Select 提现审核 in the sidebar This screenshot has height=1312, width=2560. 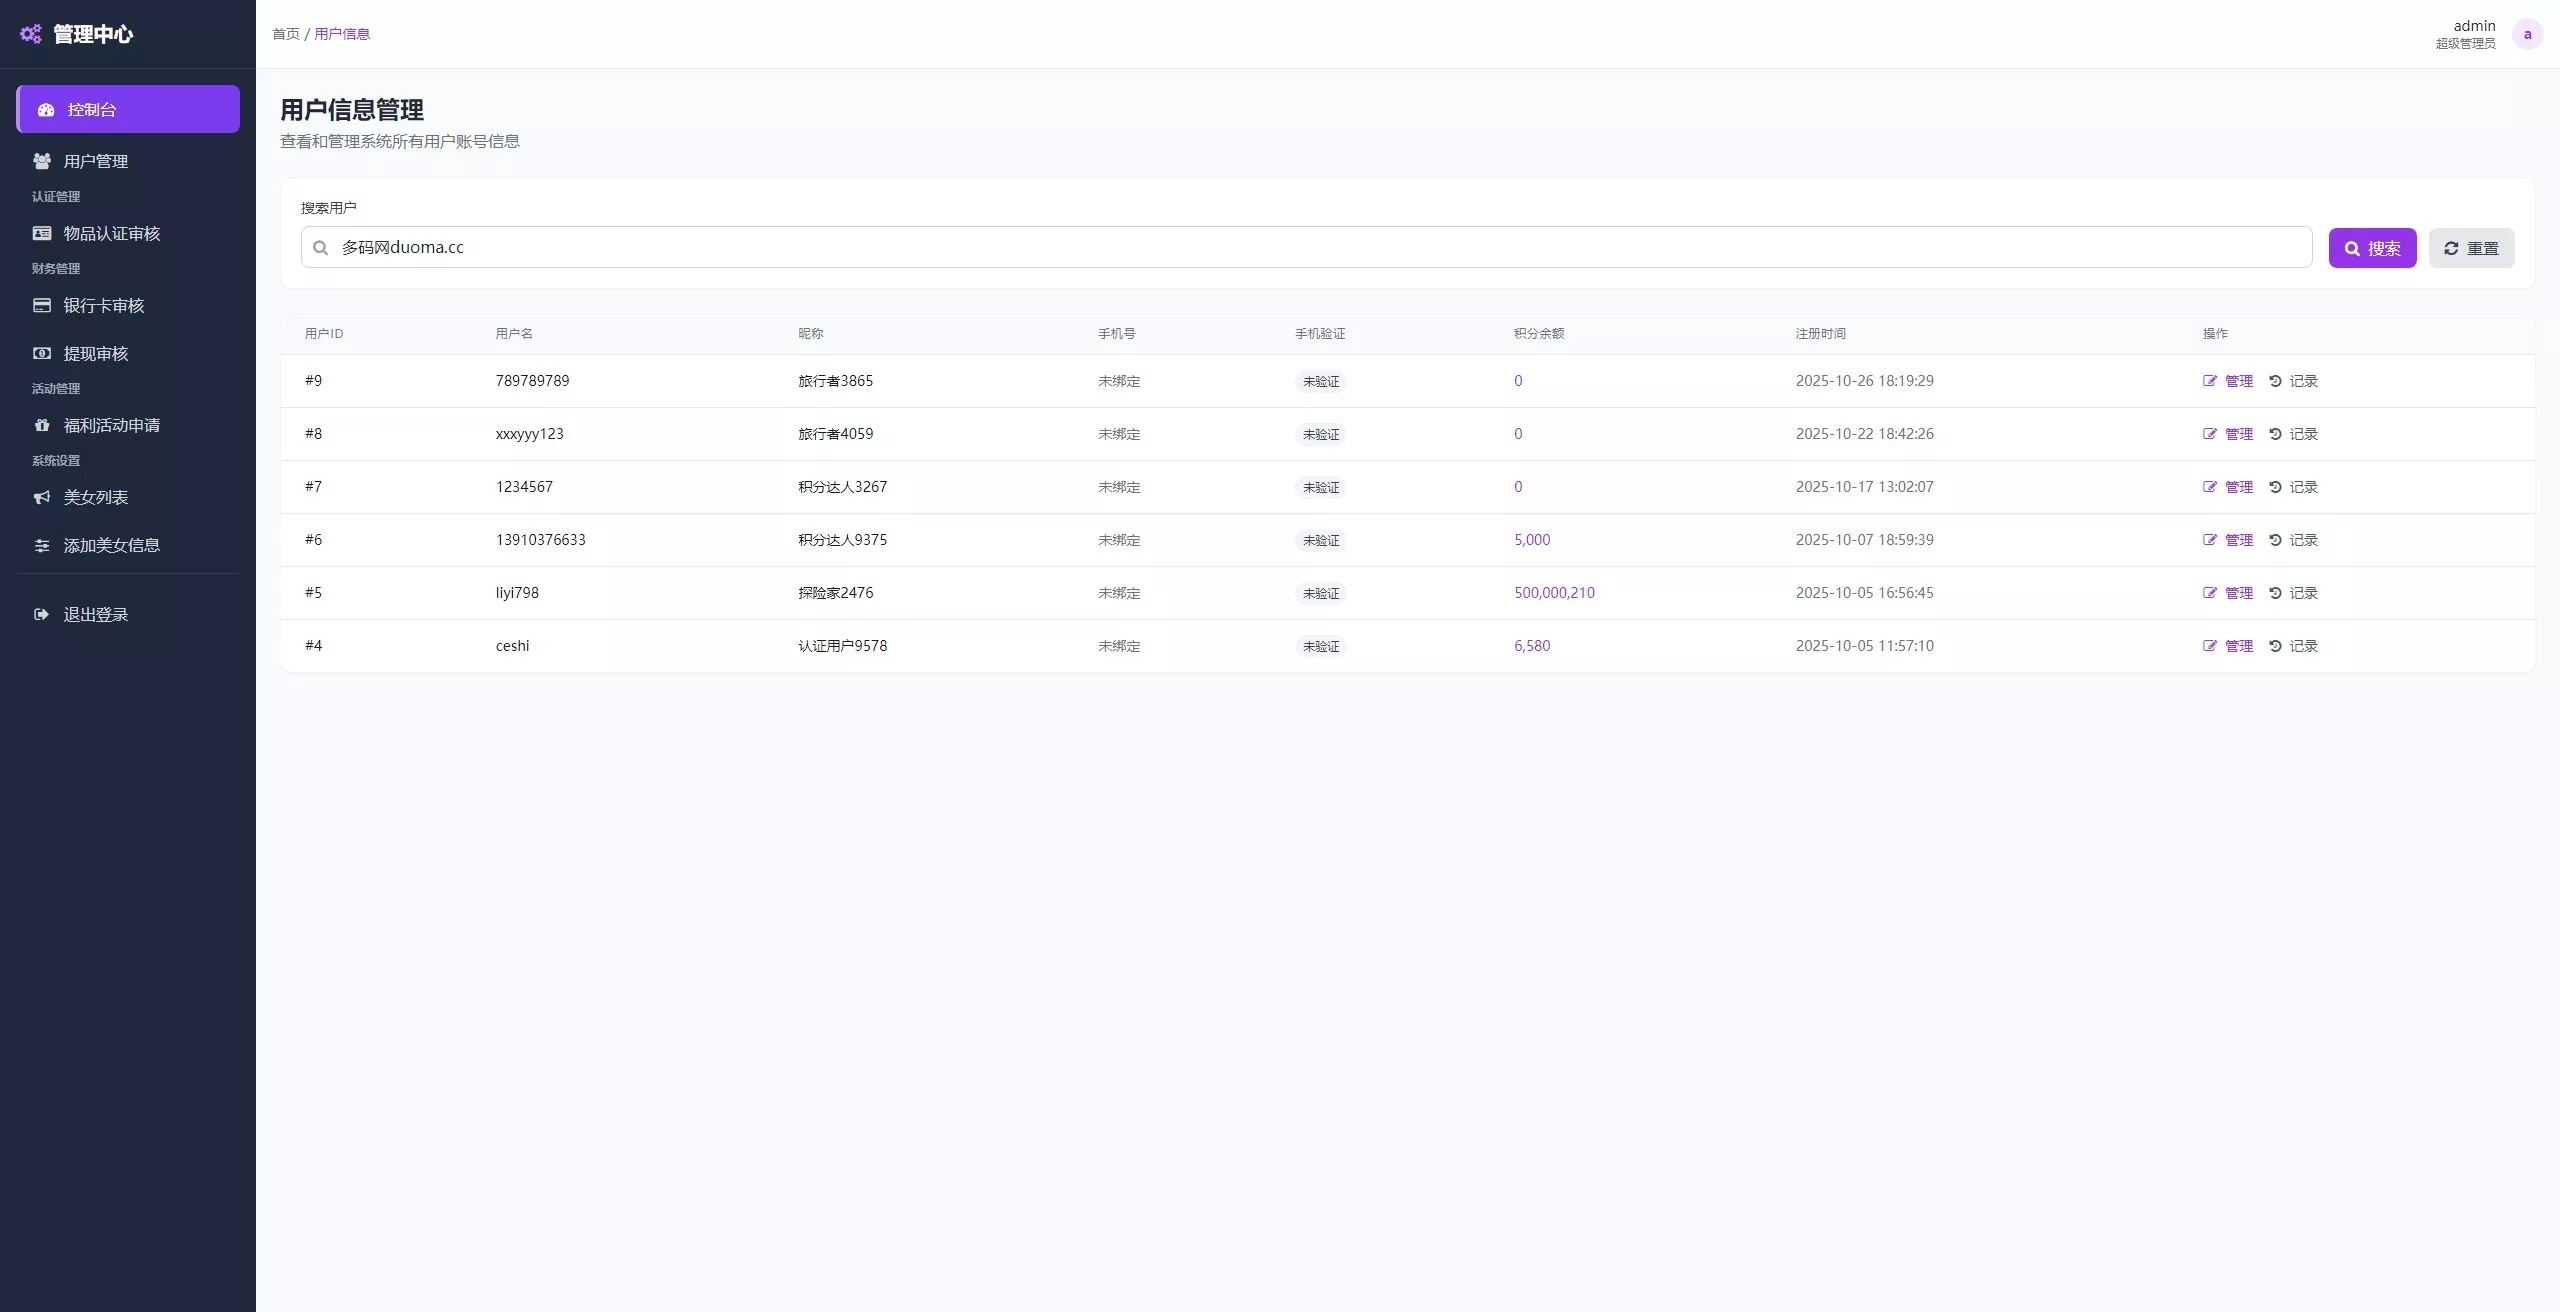click(96, 353)
